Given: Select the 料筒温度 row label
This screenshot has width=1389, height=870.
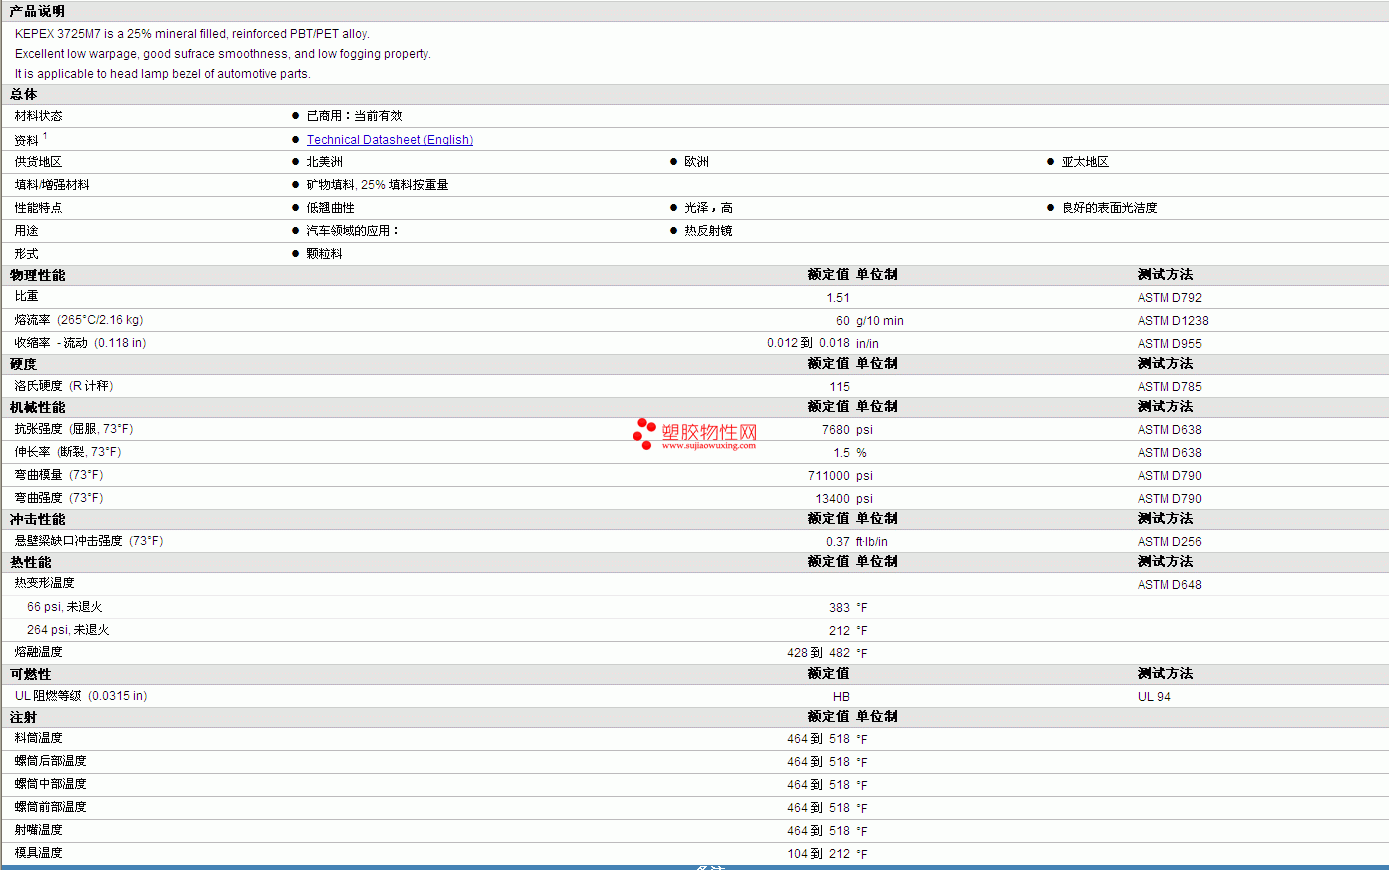Looking at the screenshot, I should [x=38, y=738].
